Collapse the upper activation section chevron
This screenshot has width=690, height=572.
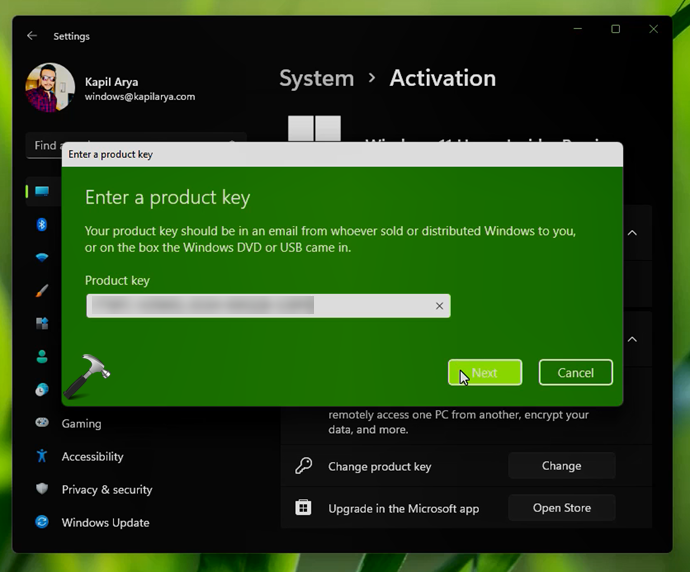[x=632, y=233]
